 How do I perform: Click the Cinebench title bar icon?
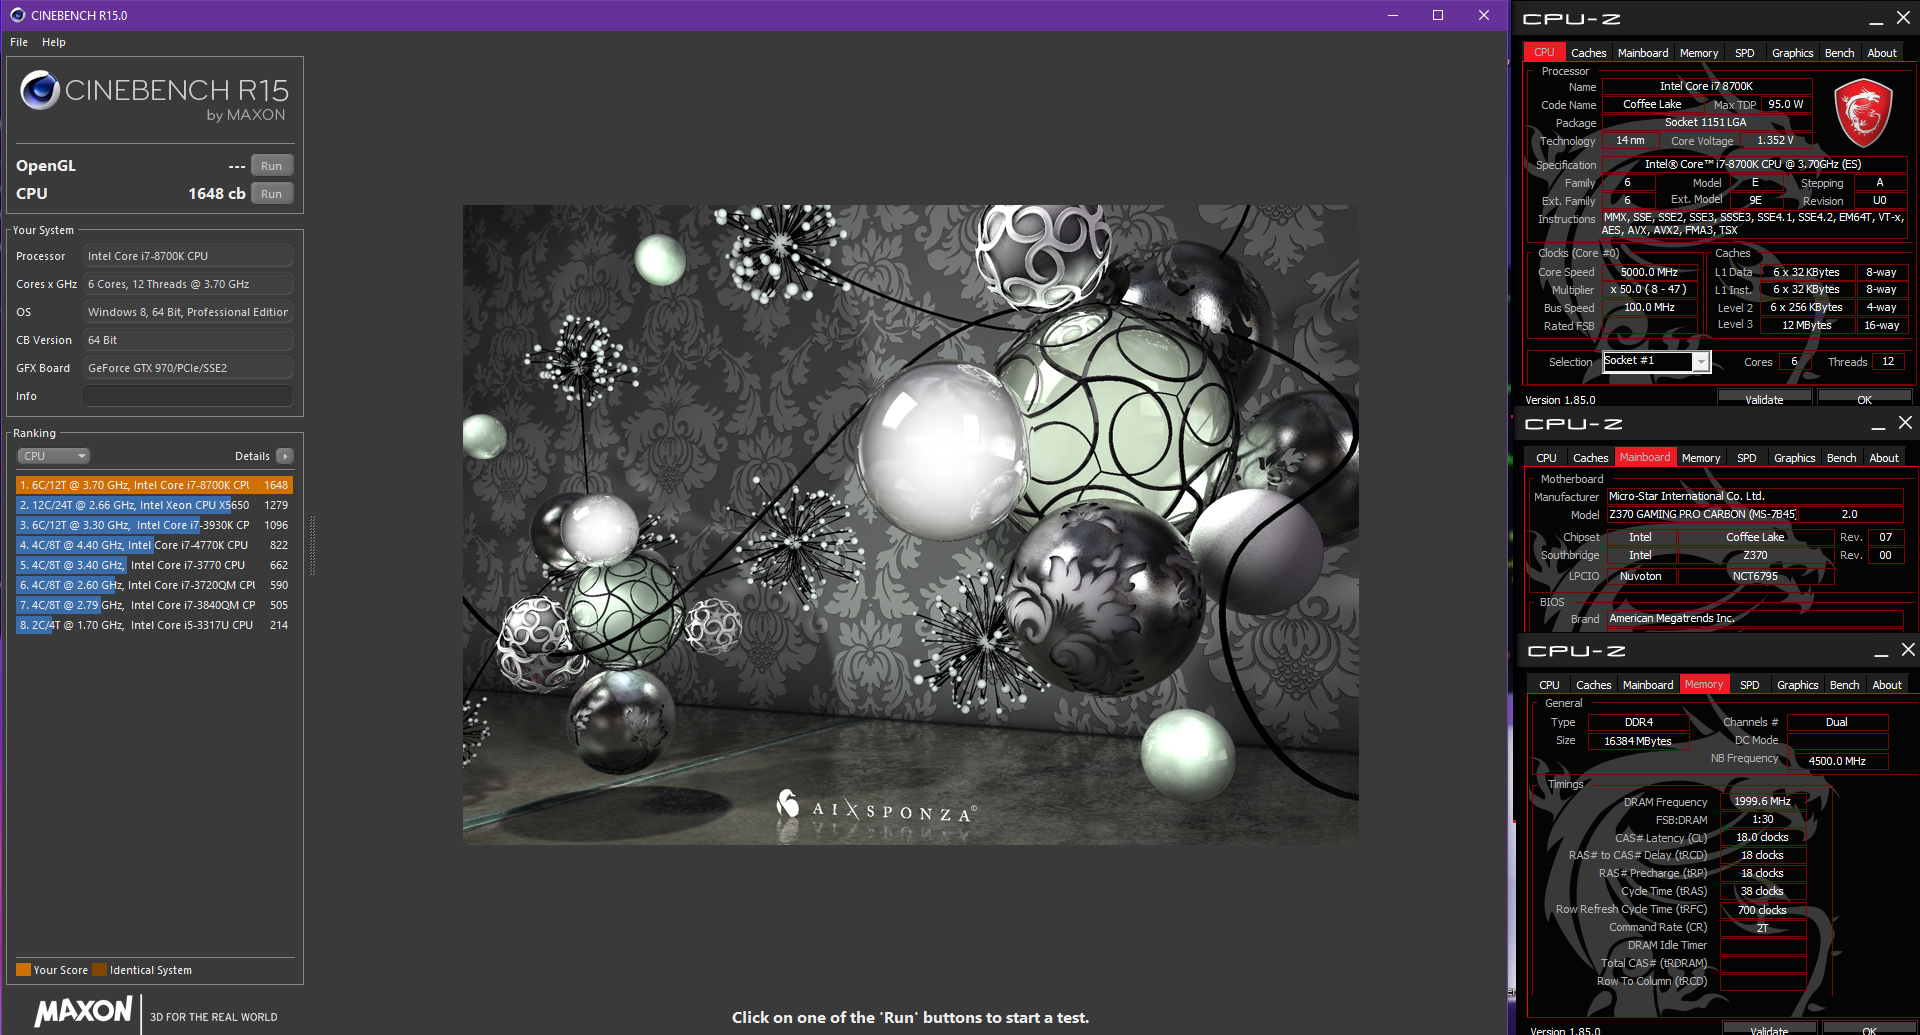point(17,15)
